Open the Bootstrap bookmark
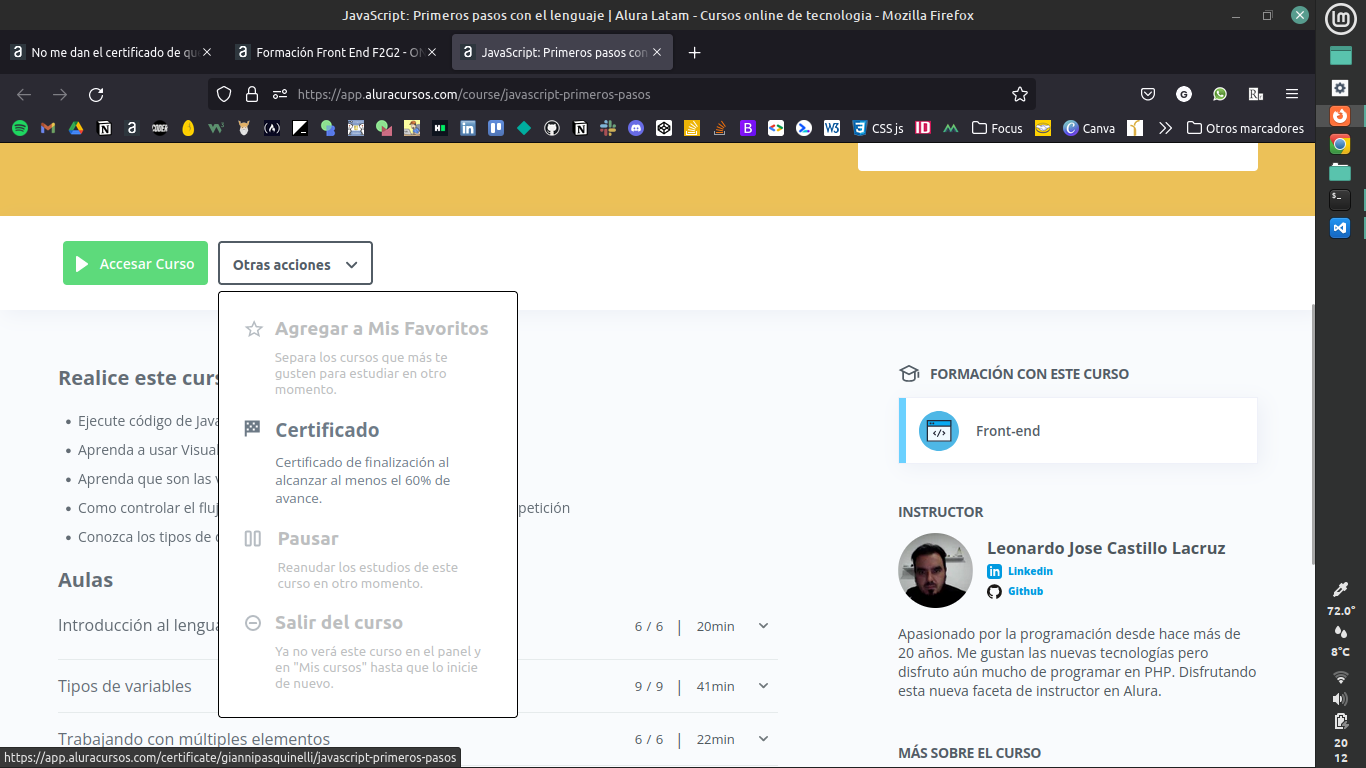Viewport: 1366px width, 768px height. (x=747, y=128)
